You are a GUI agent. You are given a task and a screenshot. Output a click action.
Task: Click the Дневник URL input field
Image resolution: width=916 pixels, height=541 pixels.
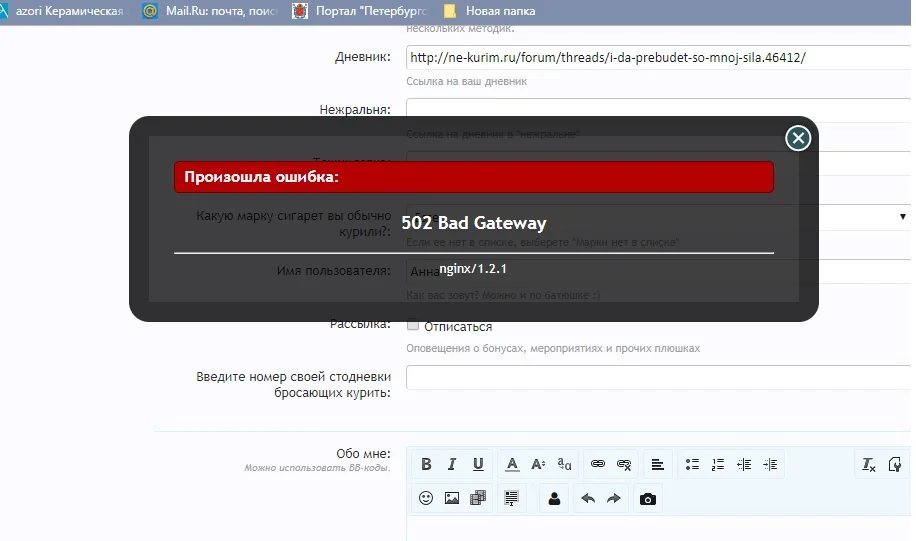[658, 57]
